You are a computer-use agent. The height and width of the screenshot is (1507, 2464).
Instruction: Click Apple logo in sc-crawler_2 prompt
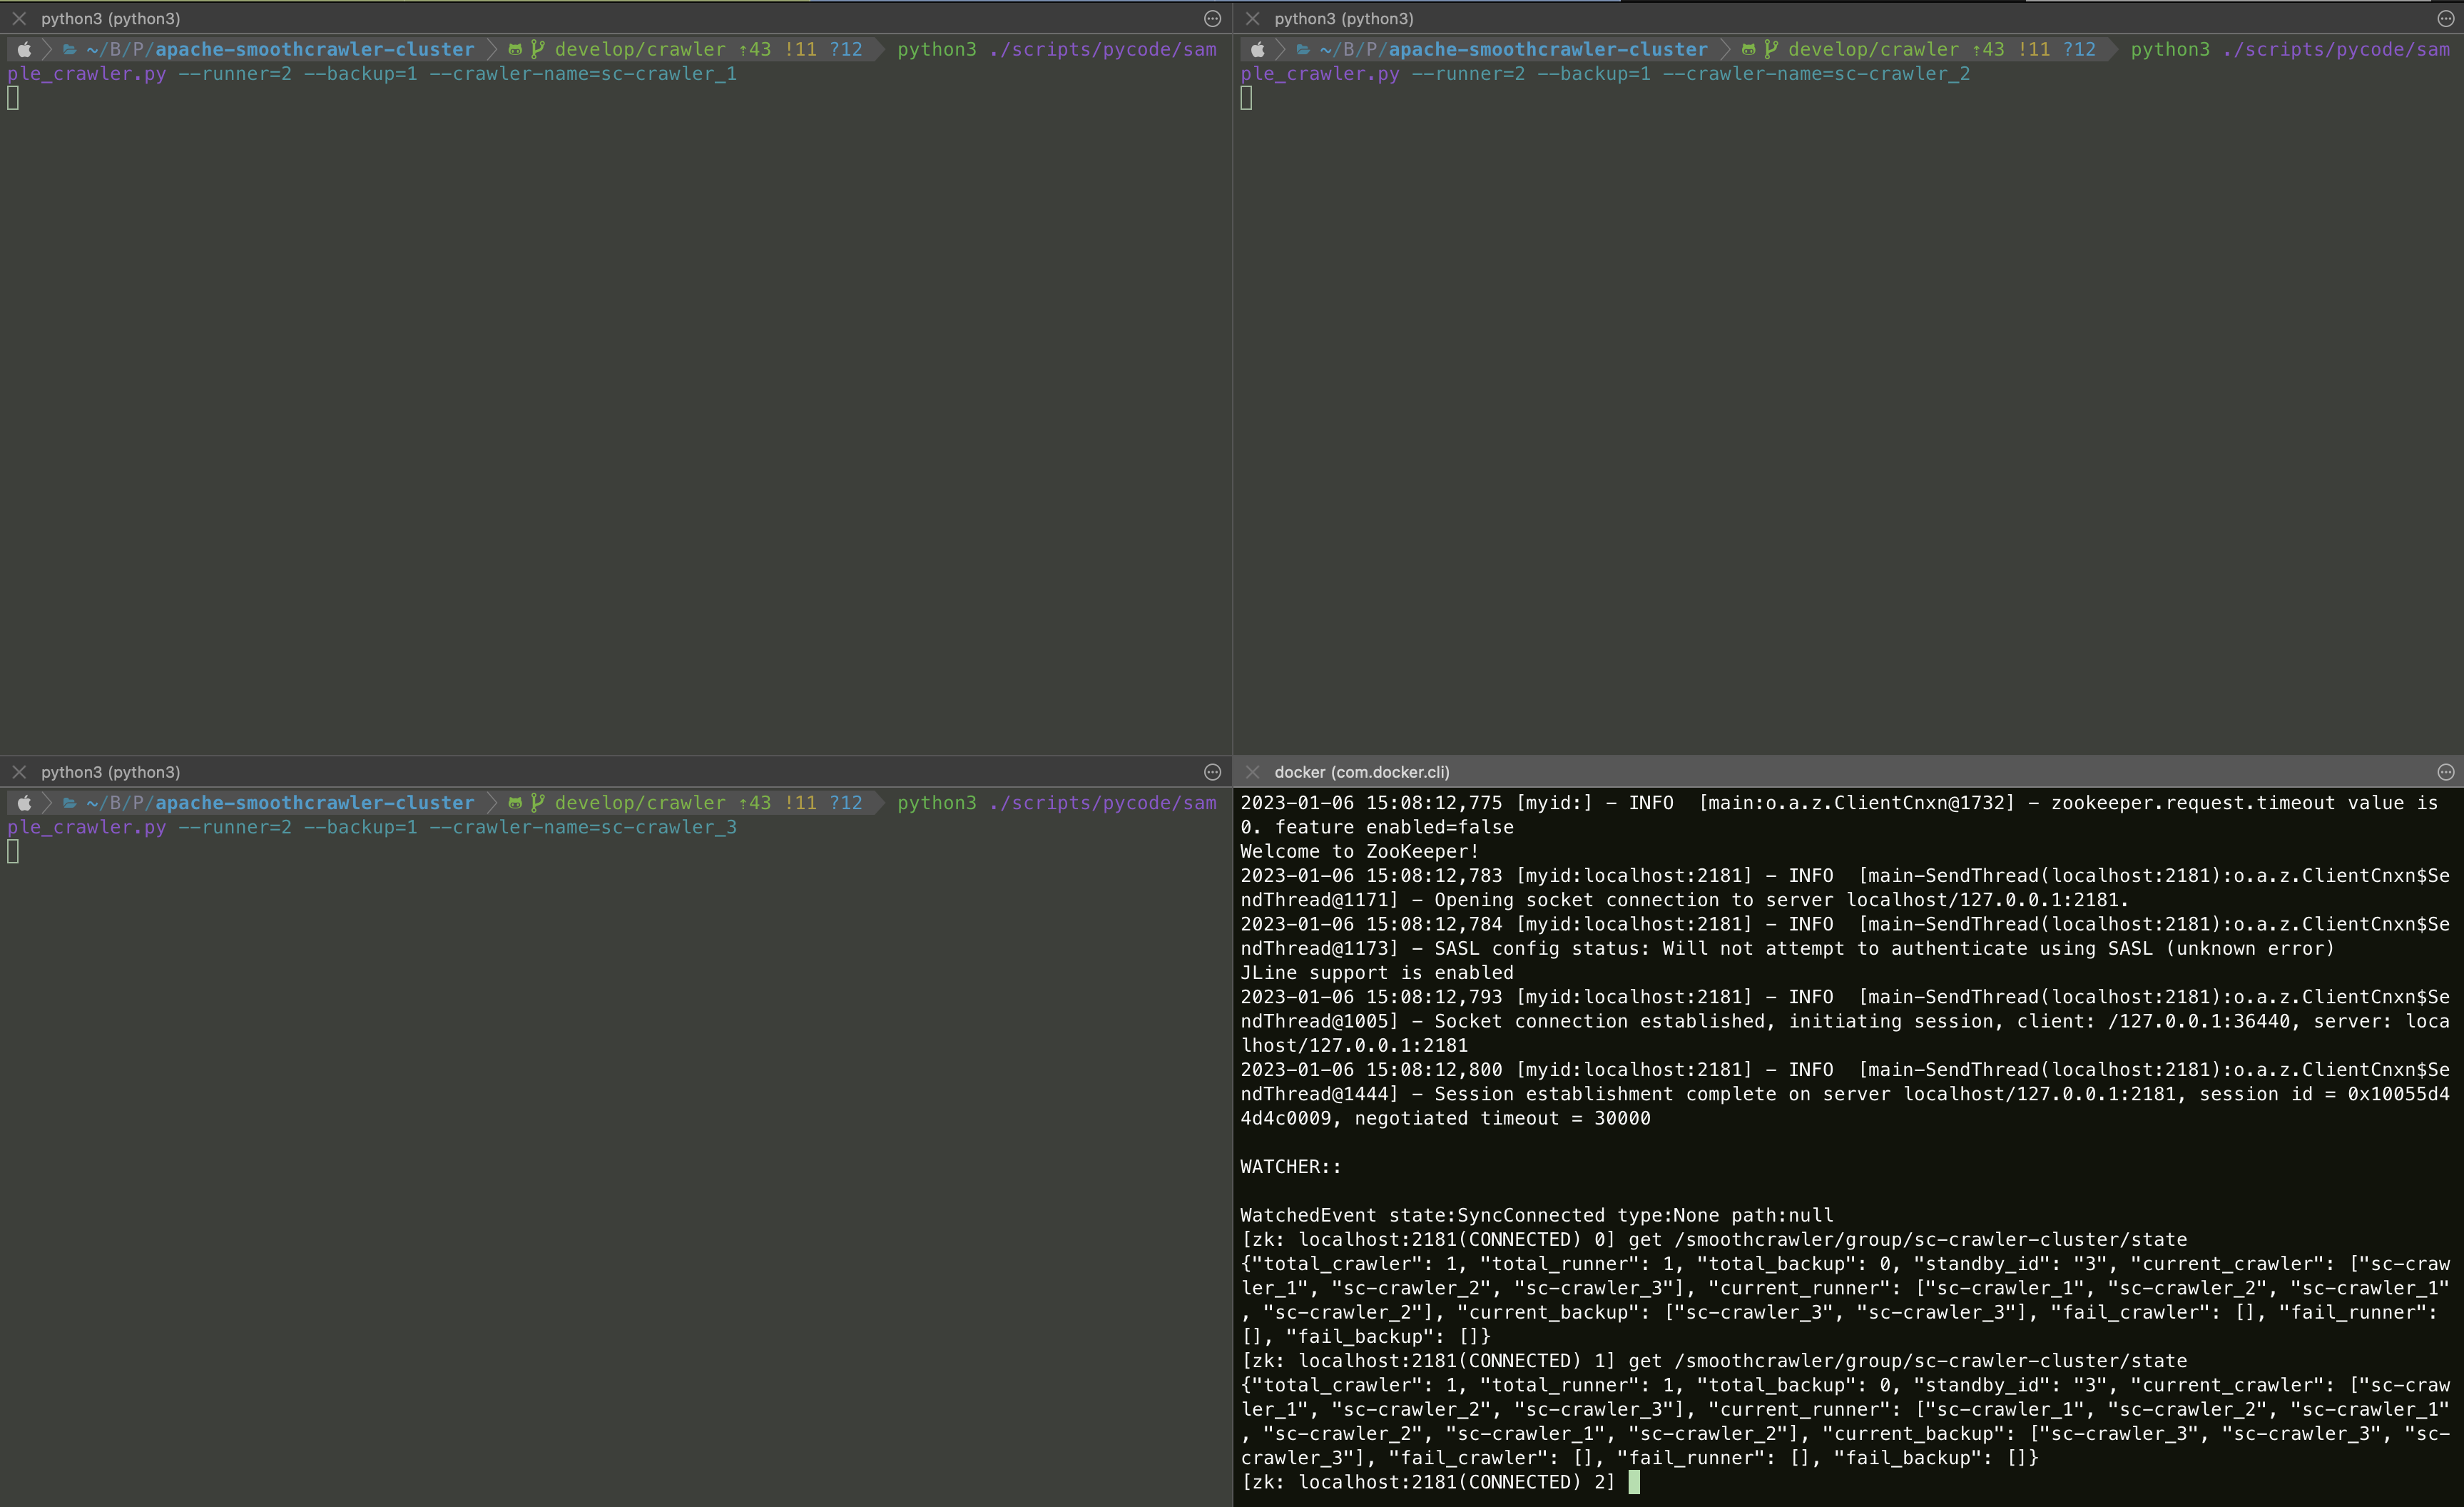pos(1257,49)
